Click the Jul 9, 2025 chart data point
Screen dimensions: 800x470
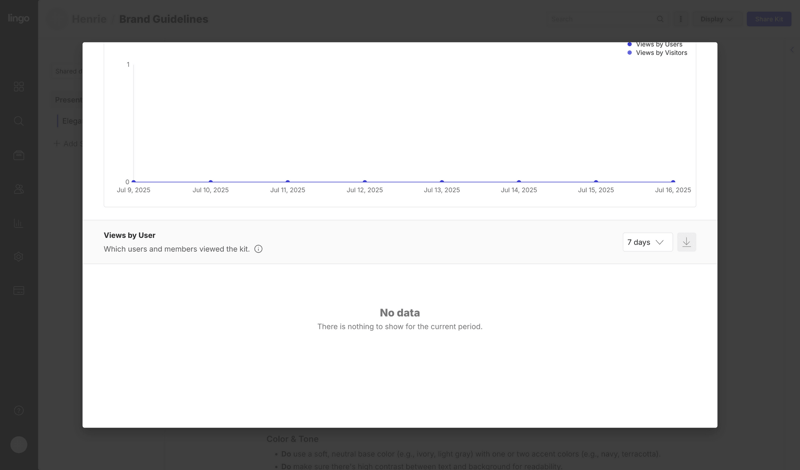134,182
